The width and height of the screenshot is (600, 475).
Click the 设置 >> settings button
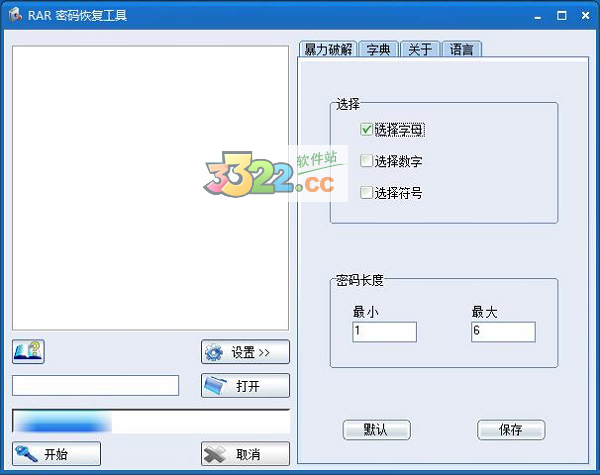pos(245,351)
